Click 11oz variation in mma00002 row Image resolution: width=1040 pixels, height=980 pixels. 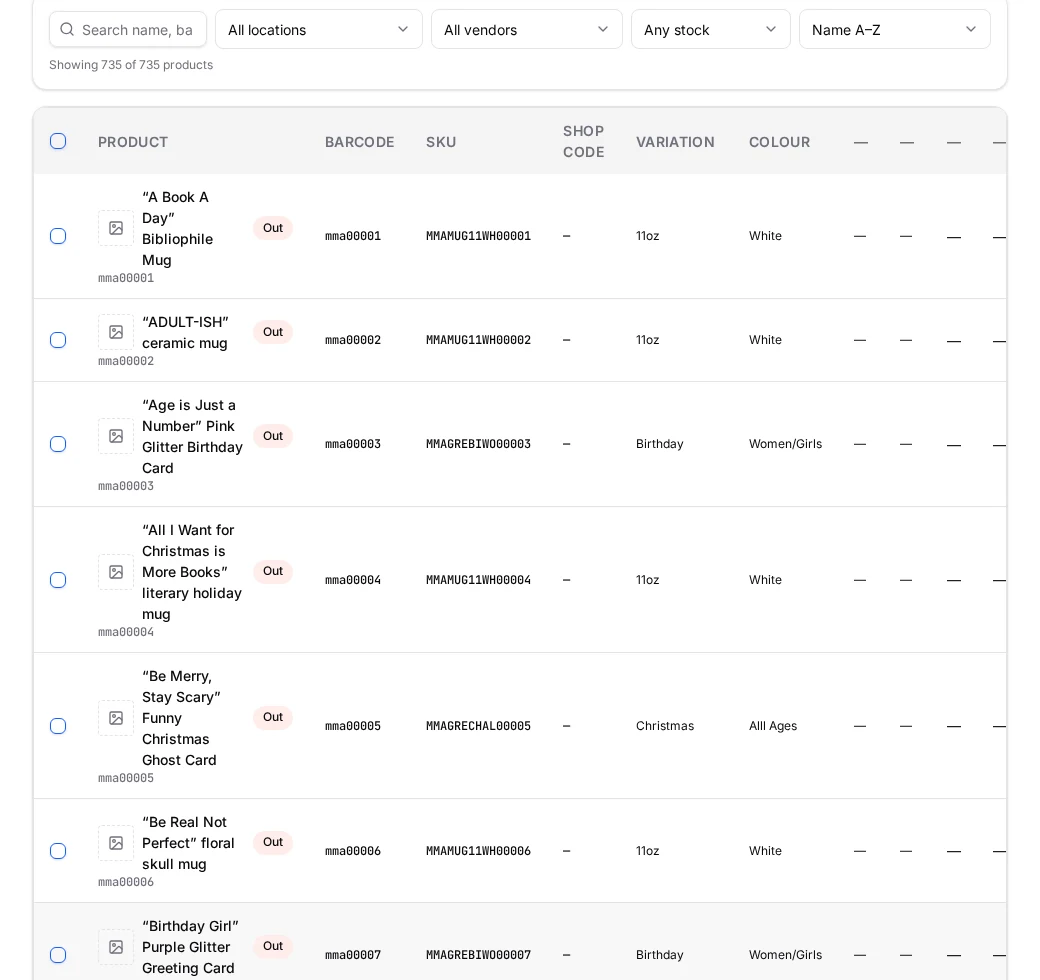click(647, 340)
